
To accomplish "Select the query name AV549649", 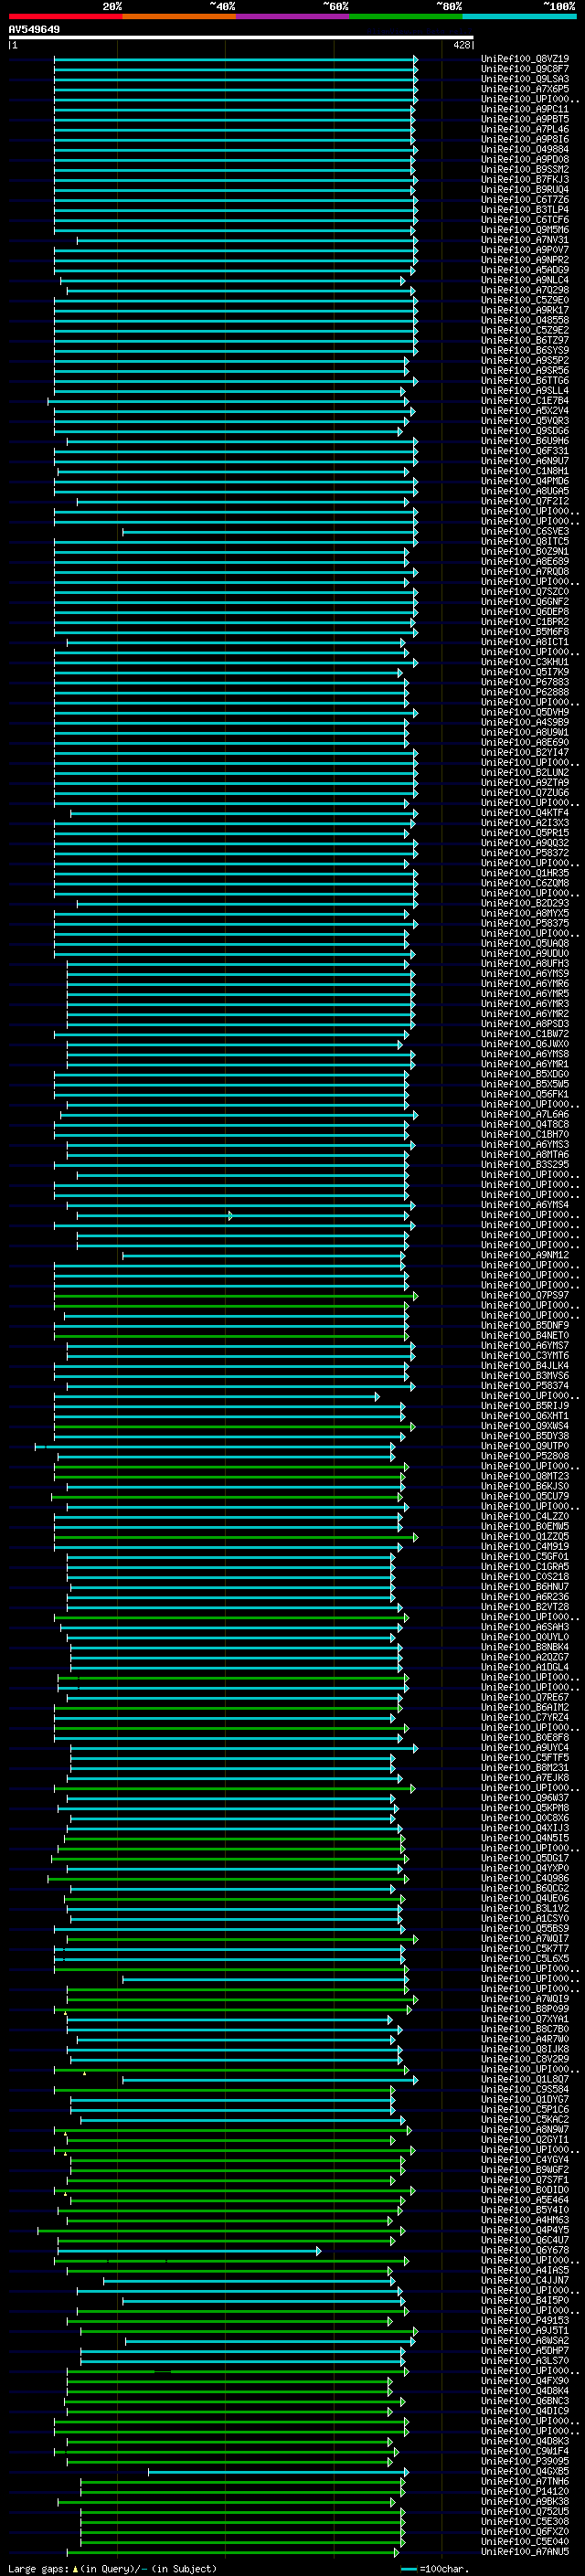I will point(34,29).
